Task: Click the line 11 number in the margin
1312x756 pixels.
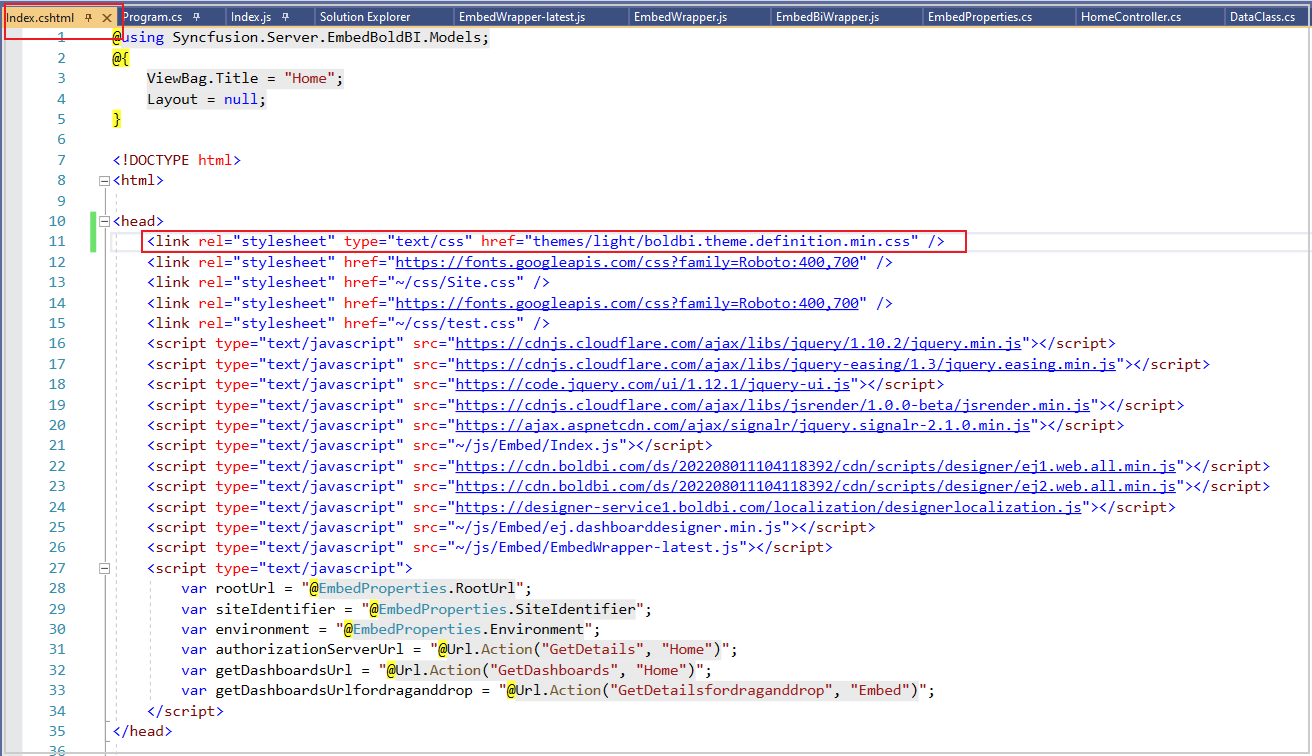Action: tap(56, 242)
